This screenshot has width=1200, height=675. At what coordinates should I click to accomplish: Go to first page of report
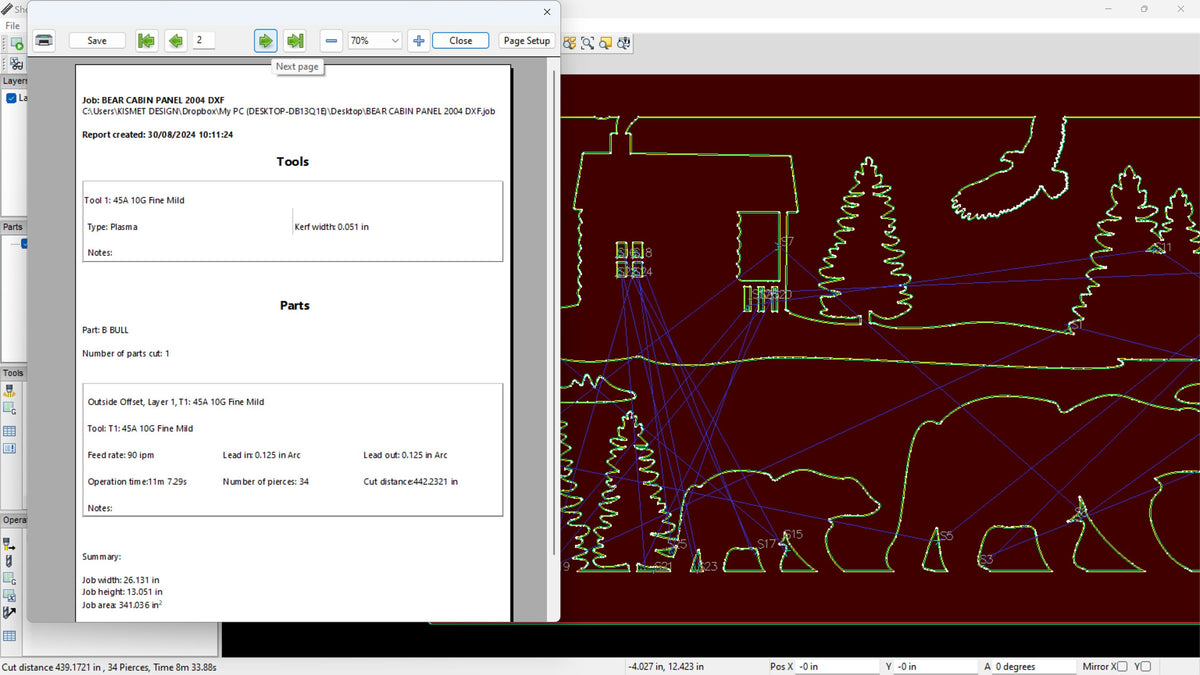(x=147, y=40)
